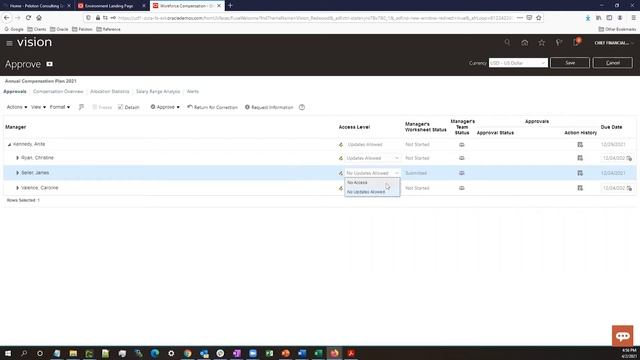
Task: Bookmark this page with star in address bar
Action: point(539,18)
